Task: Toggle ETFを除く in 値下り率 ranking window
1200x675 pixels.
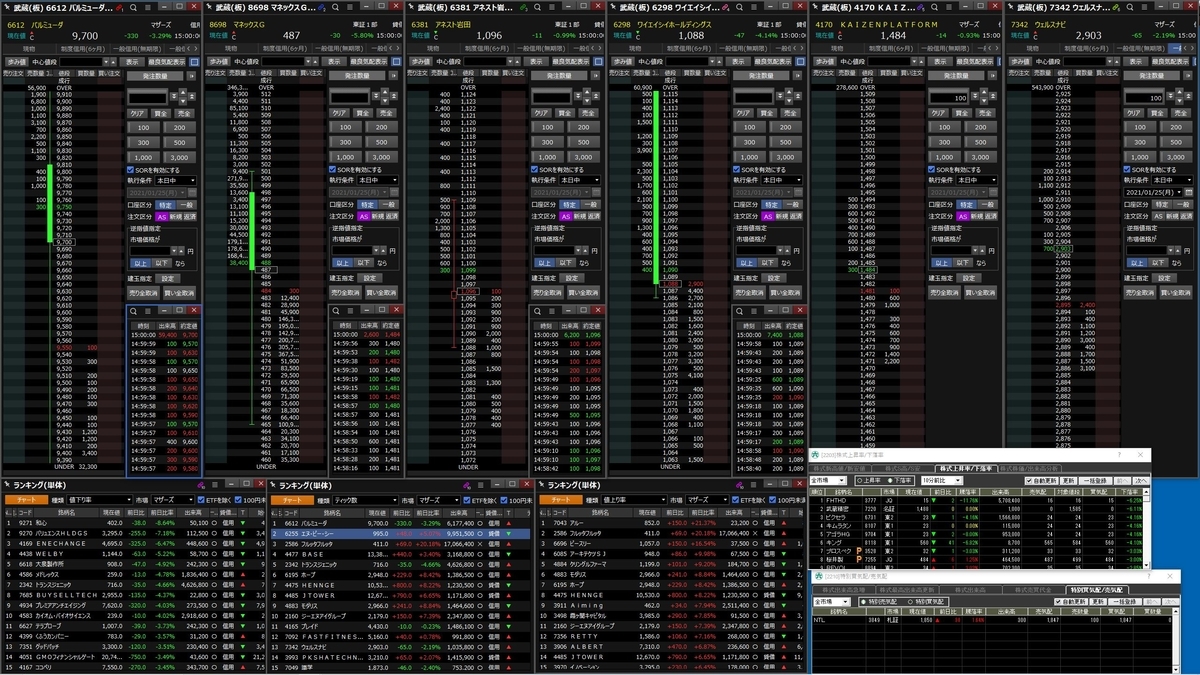Action: pos(201,500)
